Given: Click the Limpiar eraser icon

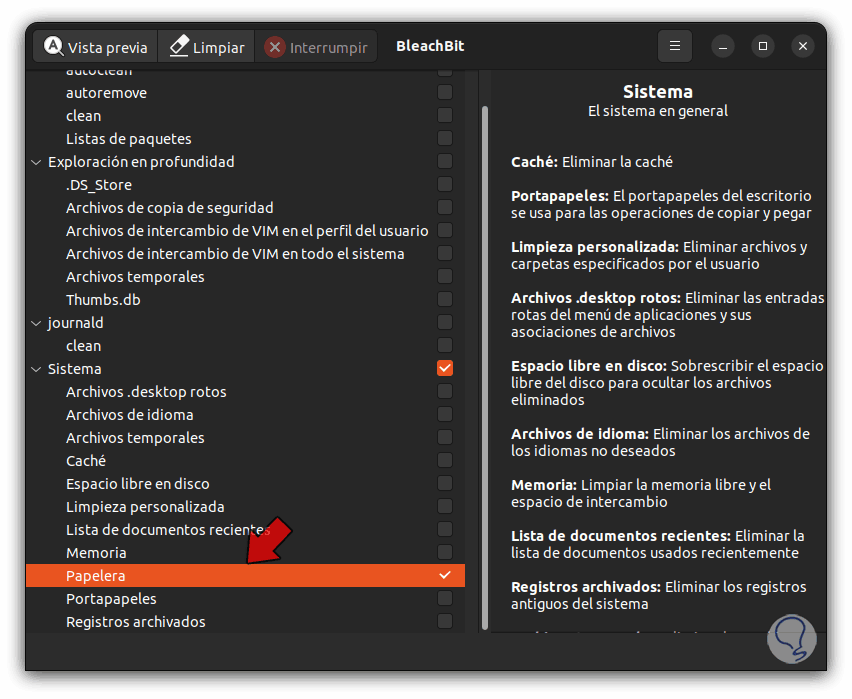Looking at the screenshot, I should pos(179,46).
